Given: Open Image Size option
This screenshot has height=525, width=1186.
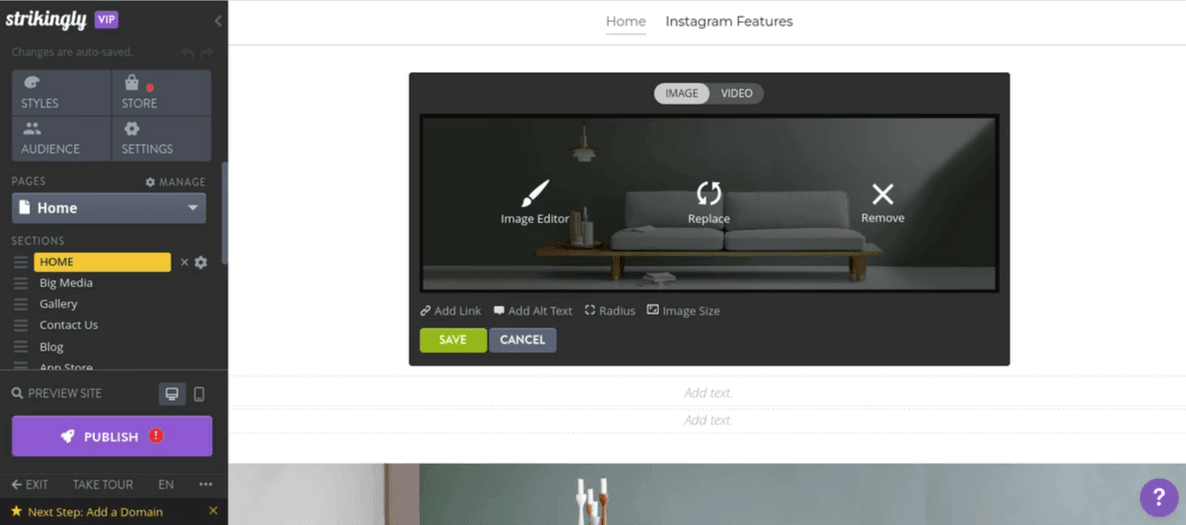Looking at the screenshot, I should (683, 311).
